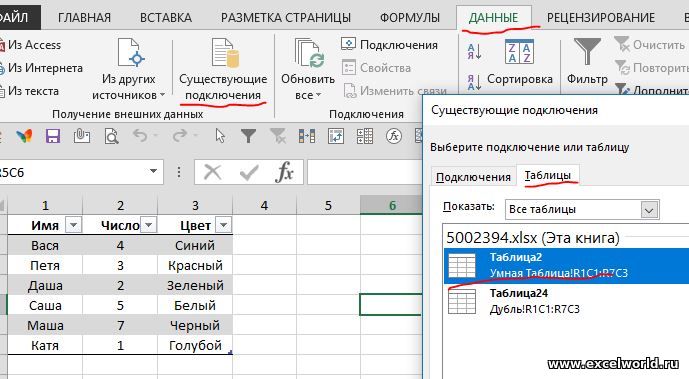The image size is (689, 379).
Task: Switch to the Подключения dialog tab
Action: tap(473, 177)
